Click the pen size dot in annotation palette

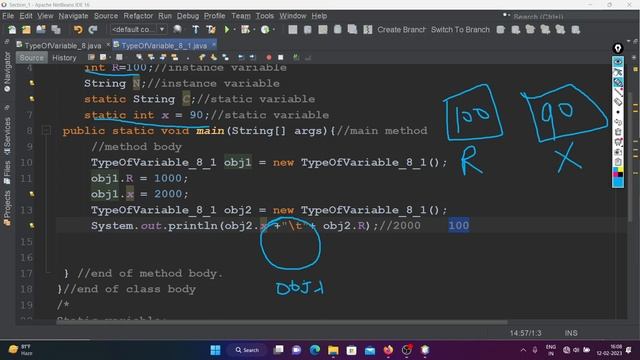coord(618,112)
